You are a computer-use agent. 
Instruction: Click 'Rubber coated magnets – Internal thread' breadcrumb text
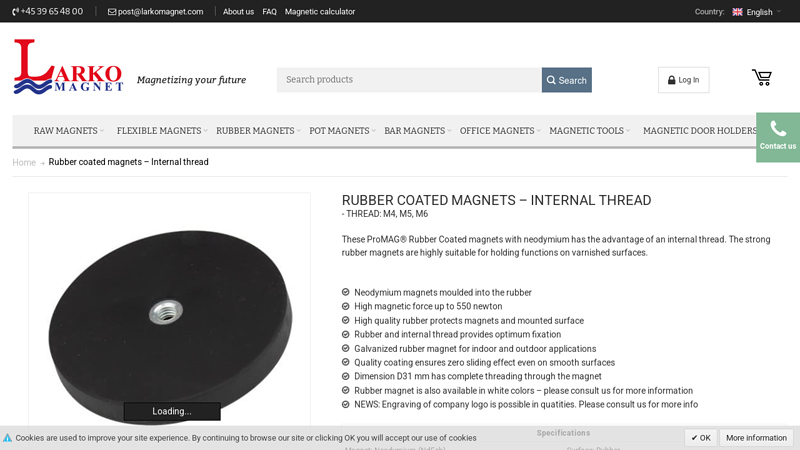click(129, 162)
